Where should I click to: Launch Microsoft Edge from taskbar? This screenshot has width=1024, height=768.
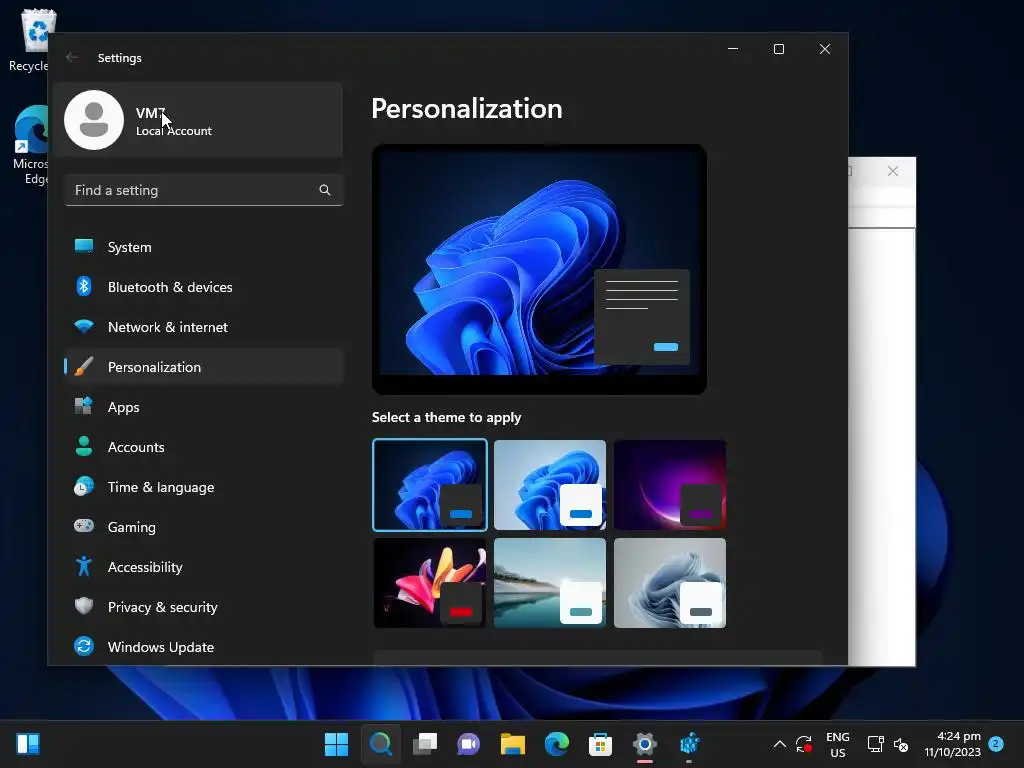(x=556, y=744)
